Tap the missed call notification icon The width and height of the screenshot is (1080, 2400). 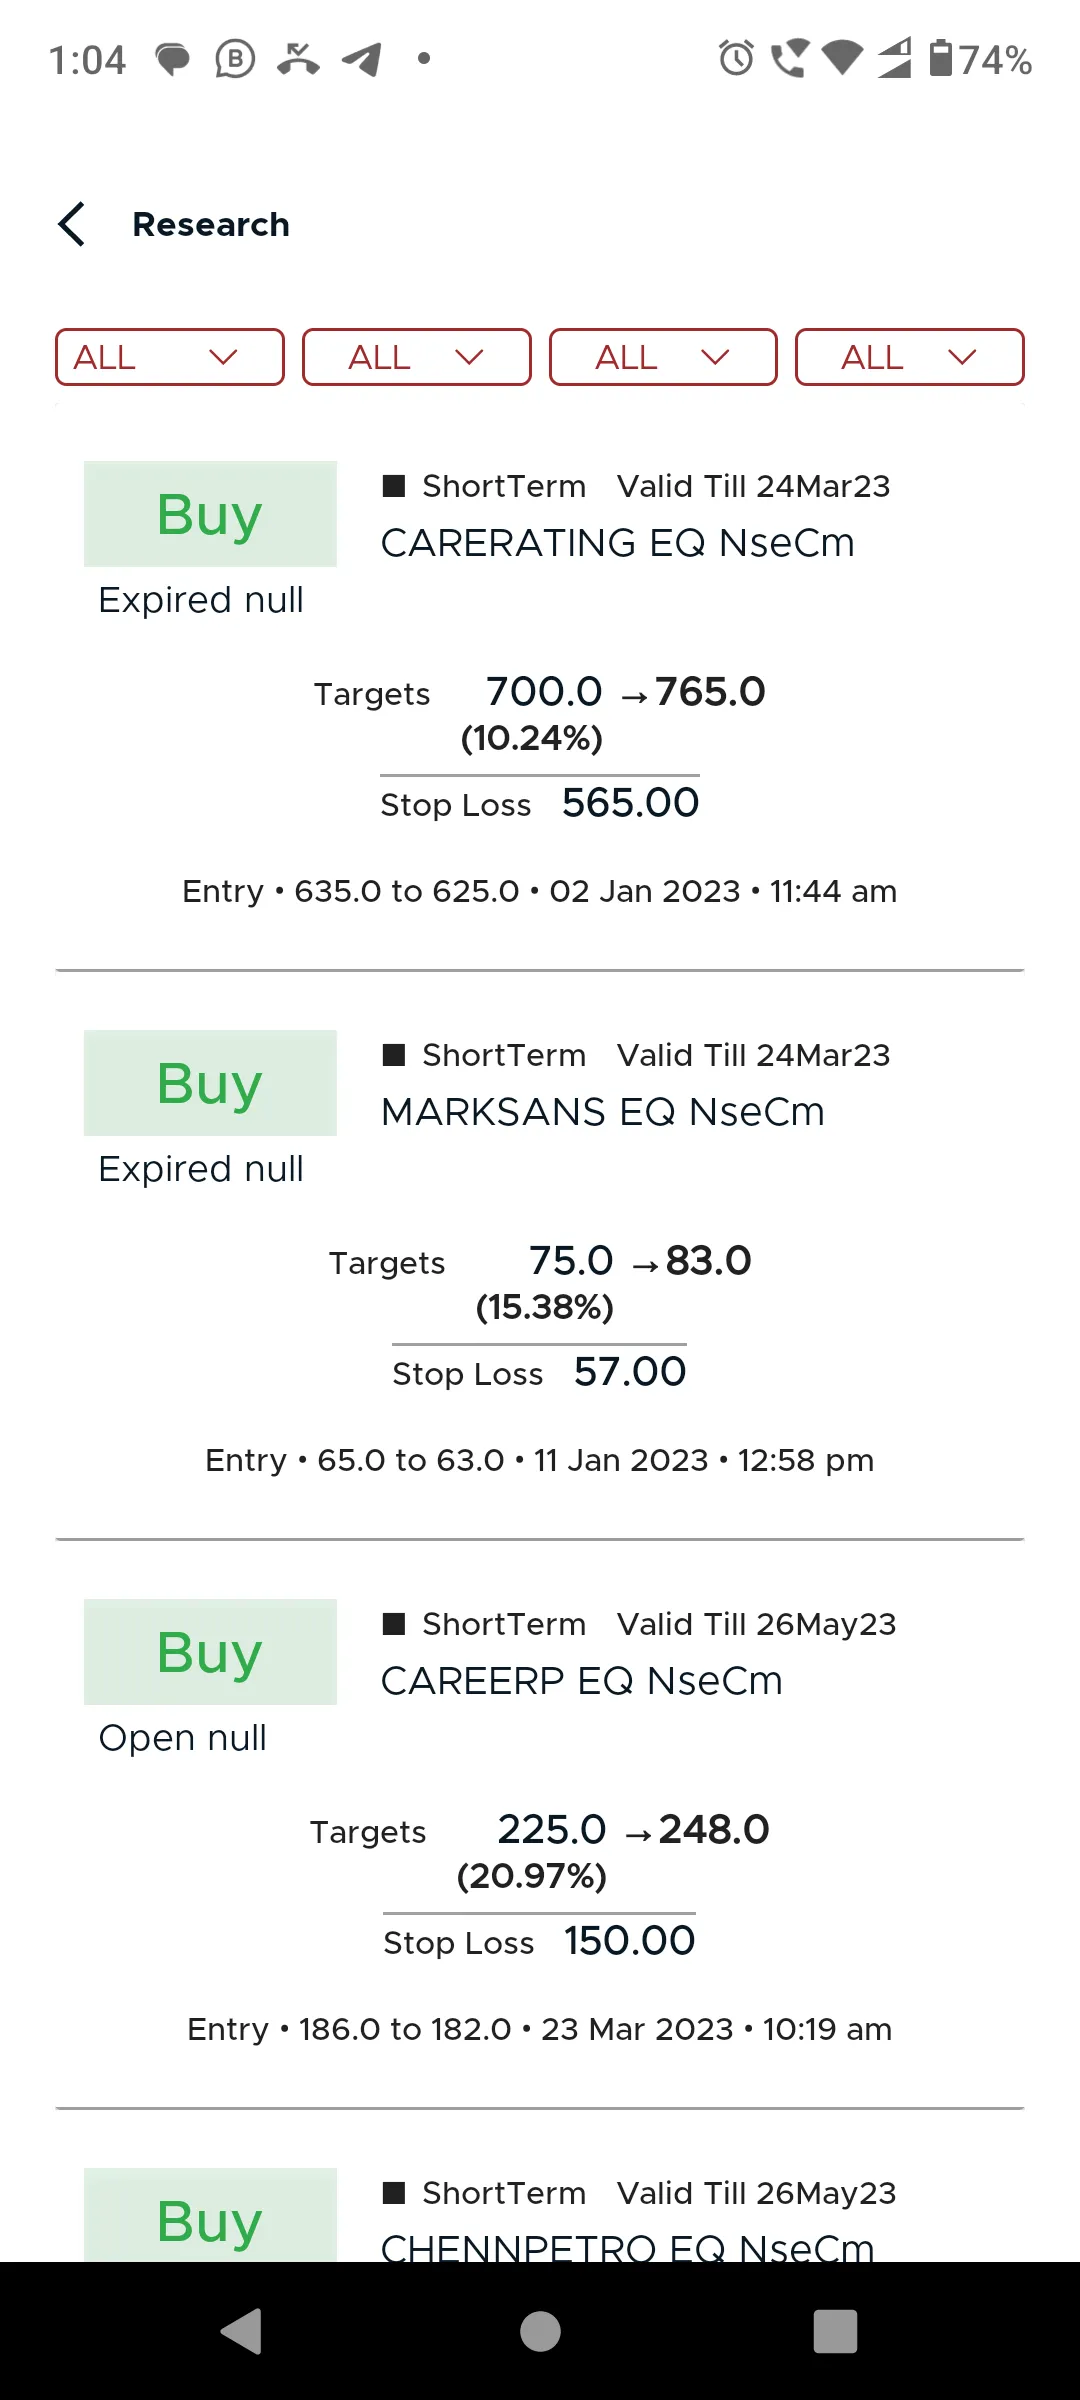coord(298,59)
